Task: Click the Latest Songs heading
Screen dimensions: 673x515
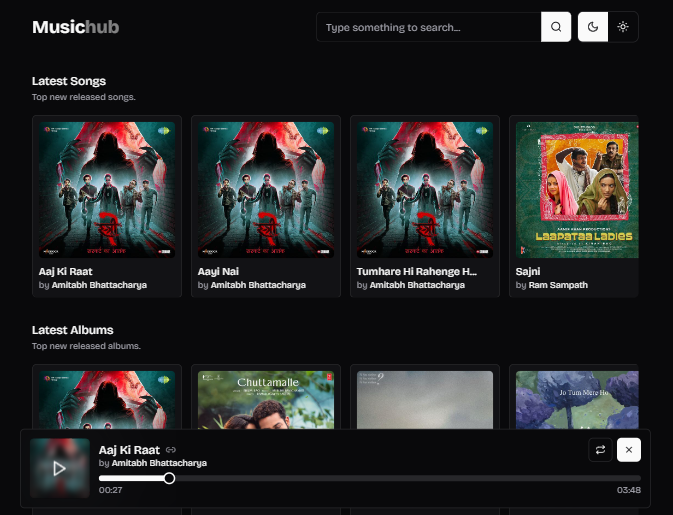Action: 69,81
